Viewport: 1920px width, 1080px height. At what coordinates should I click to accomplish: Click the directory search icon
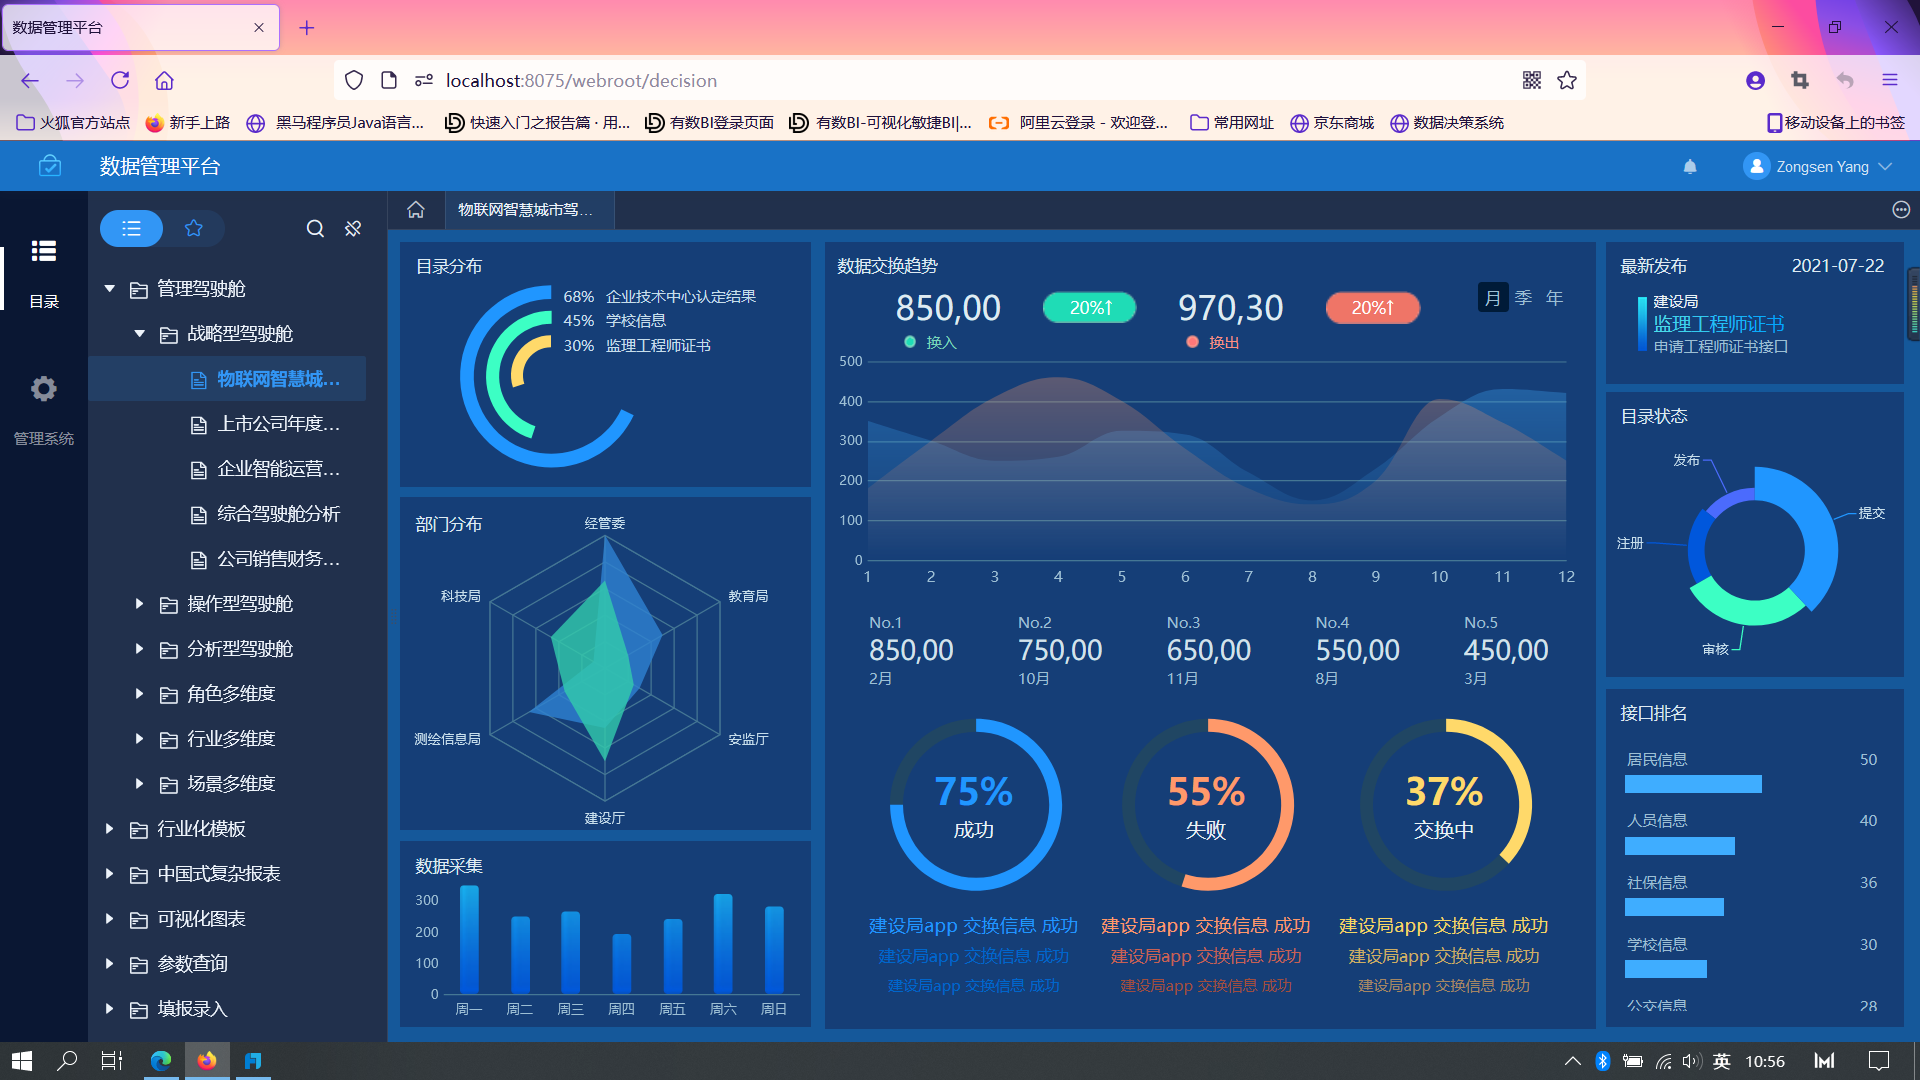point(315,229)
